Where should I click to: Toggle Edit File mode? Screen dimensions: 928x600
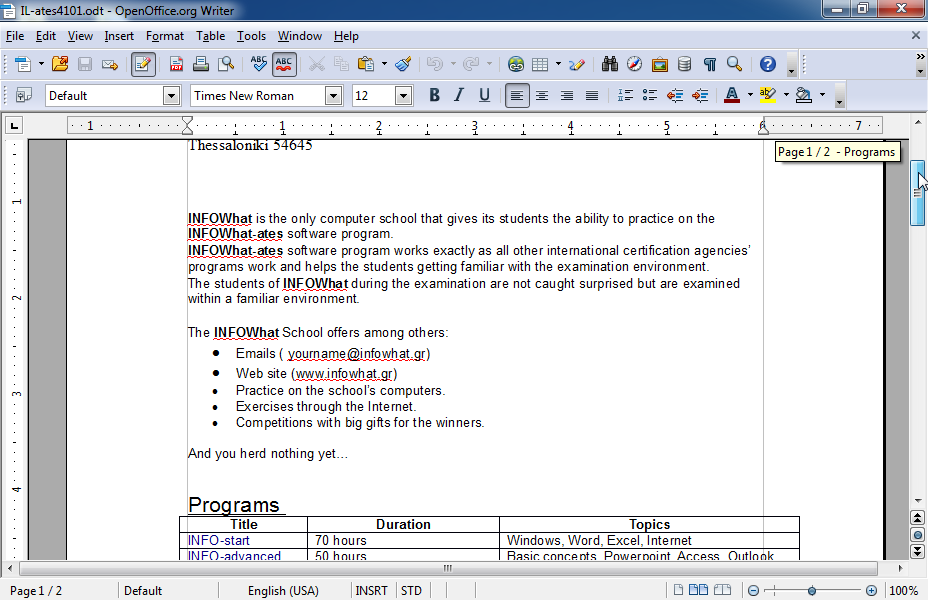click(x=143, y=64)
